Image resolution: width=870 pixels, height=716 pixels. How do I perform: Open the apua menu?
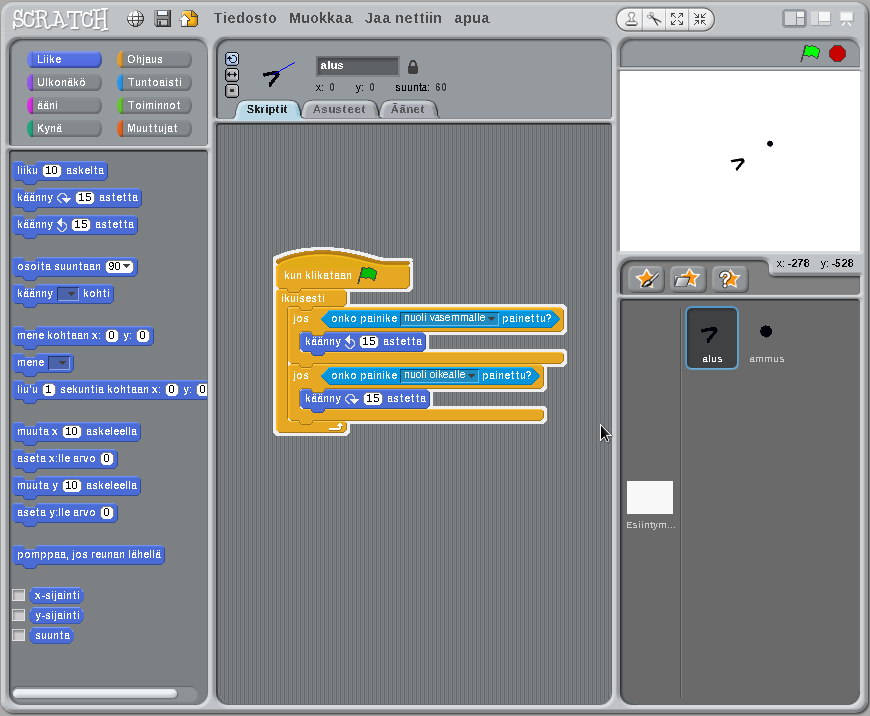coord(472,19)
